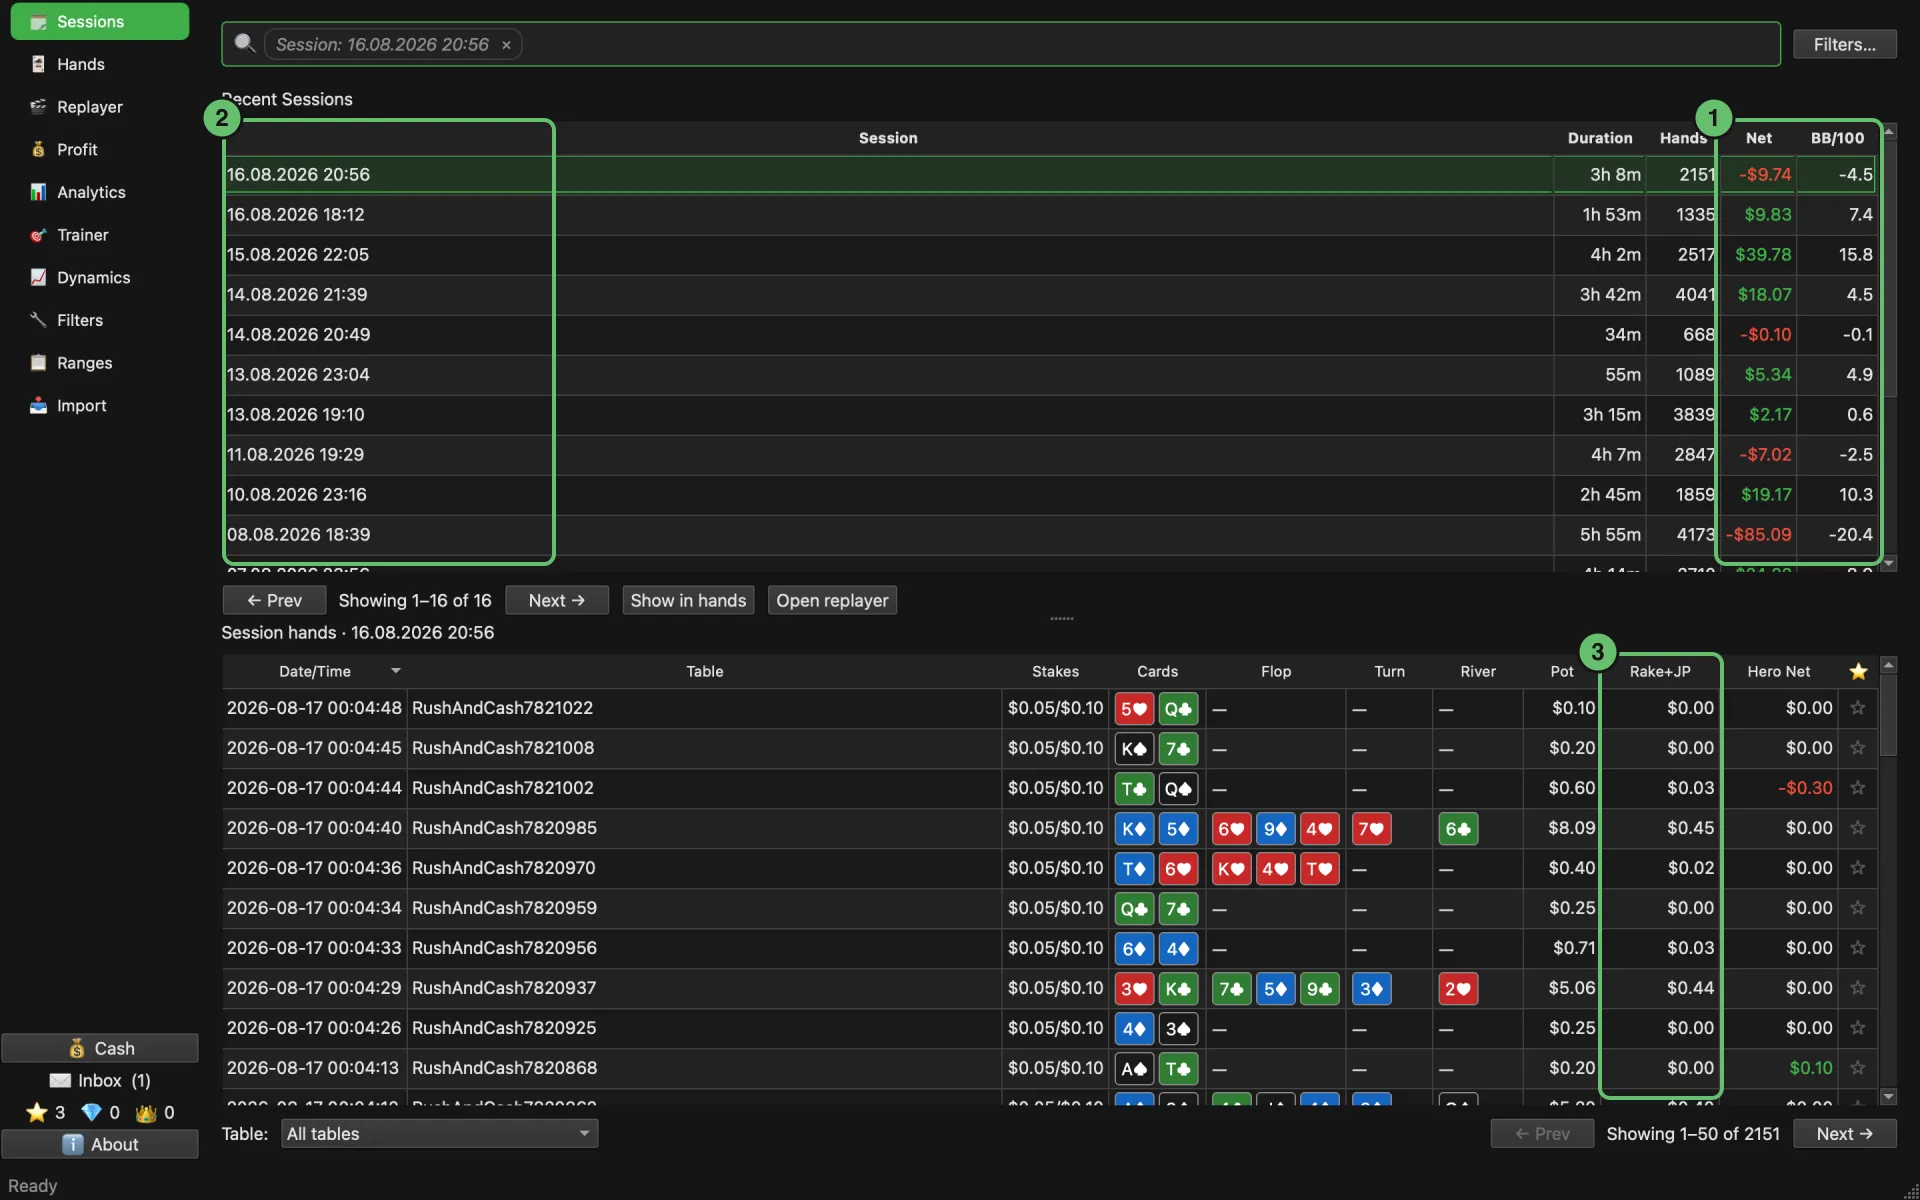Select session 10.08.2026 23:16
The image size is (1920, 1200).
coord(1048,494)
